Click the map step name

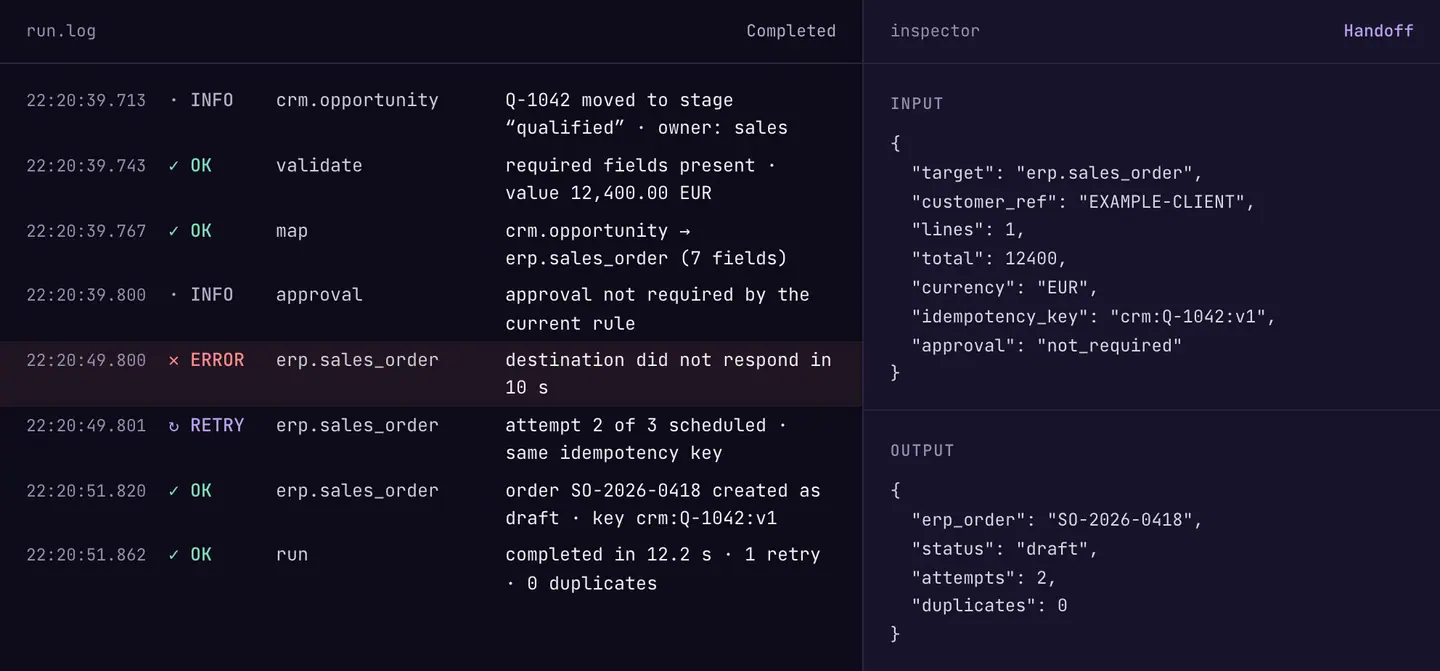pyautogui.click(x=292, y=231)
